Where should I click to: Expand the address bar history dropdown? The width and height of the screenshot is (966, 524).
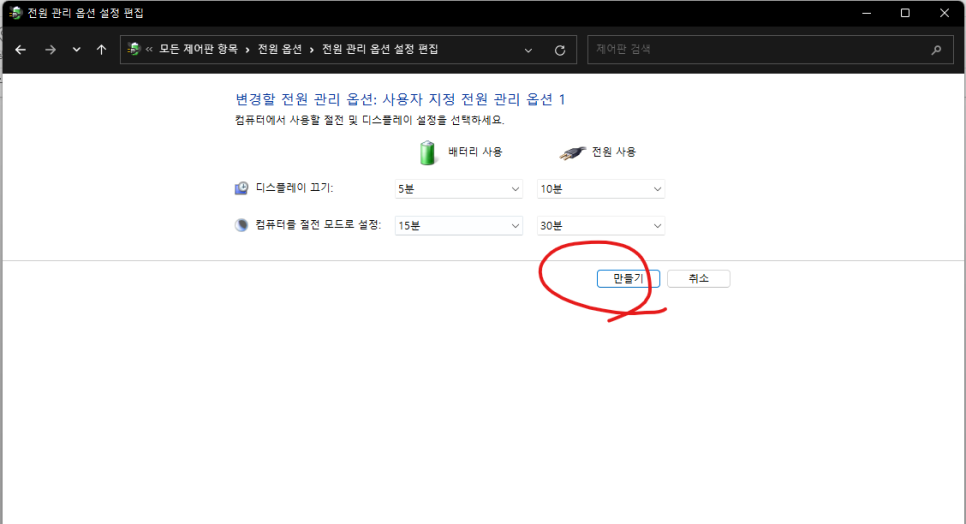[x=528, y=50]
